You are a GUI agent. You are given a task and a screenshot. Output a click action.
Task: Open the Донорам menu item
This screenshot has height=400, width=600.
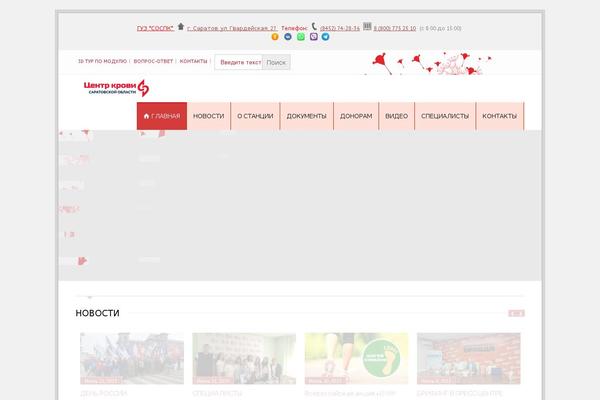coord(356,116)
